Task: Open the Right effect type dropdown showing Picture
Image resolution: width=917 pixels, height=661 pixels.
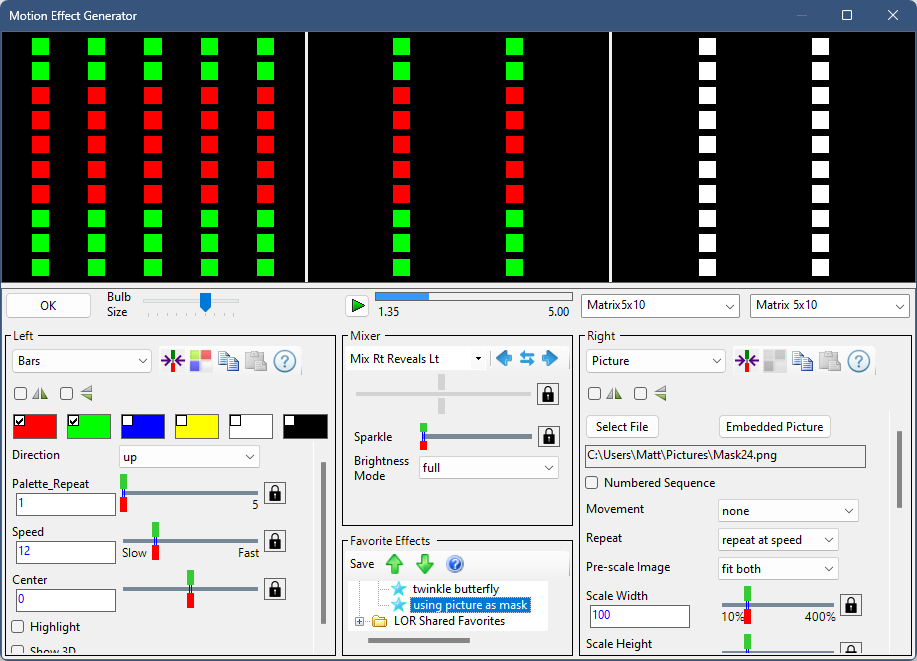Action: point(656,361)
